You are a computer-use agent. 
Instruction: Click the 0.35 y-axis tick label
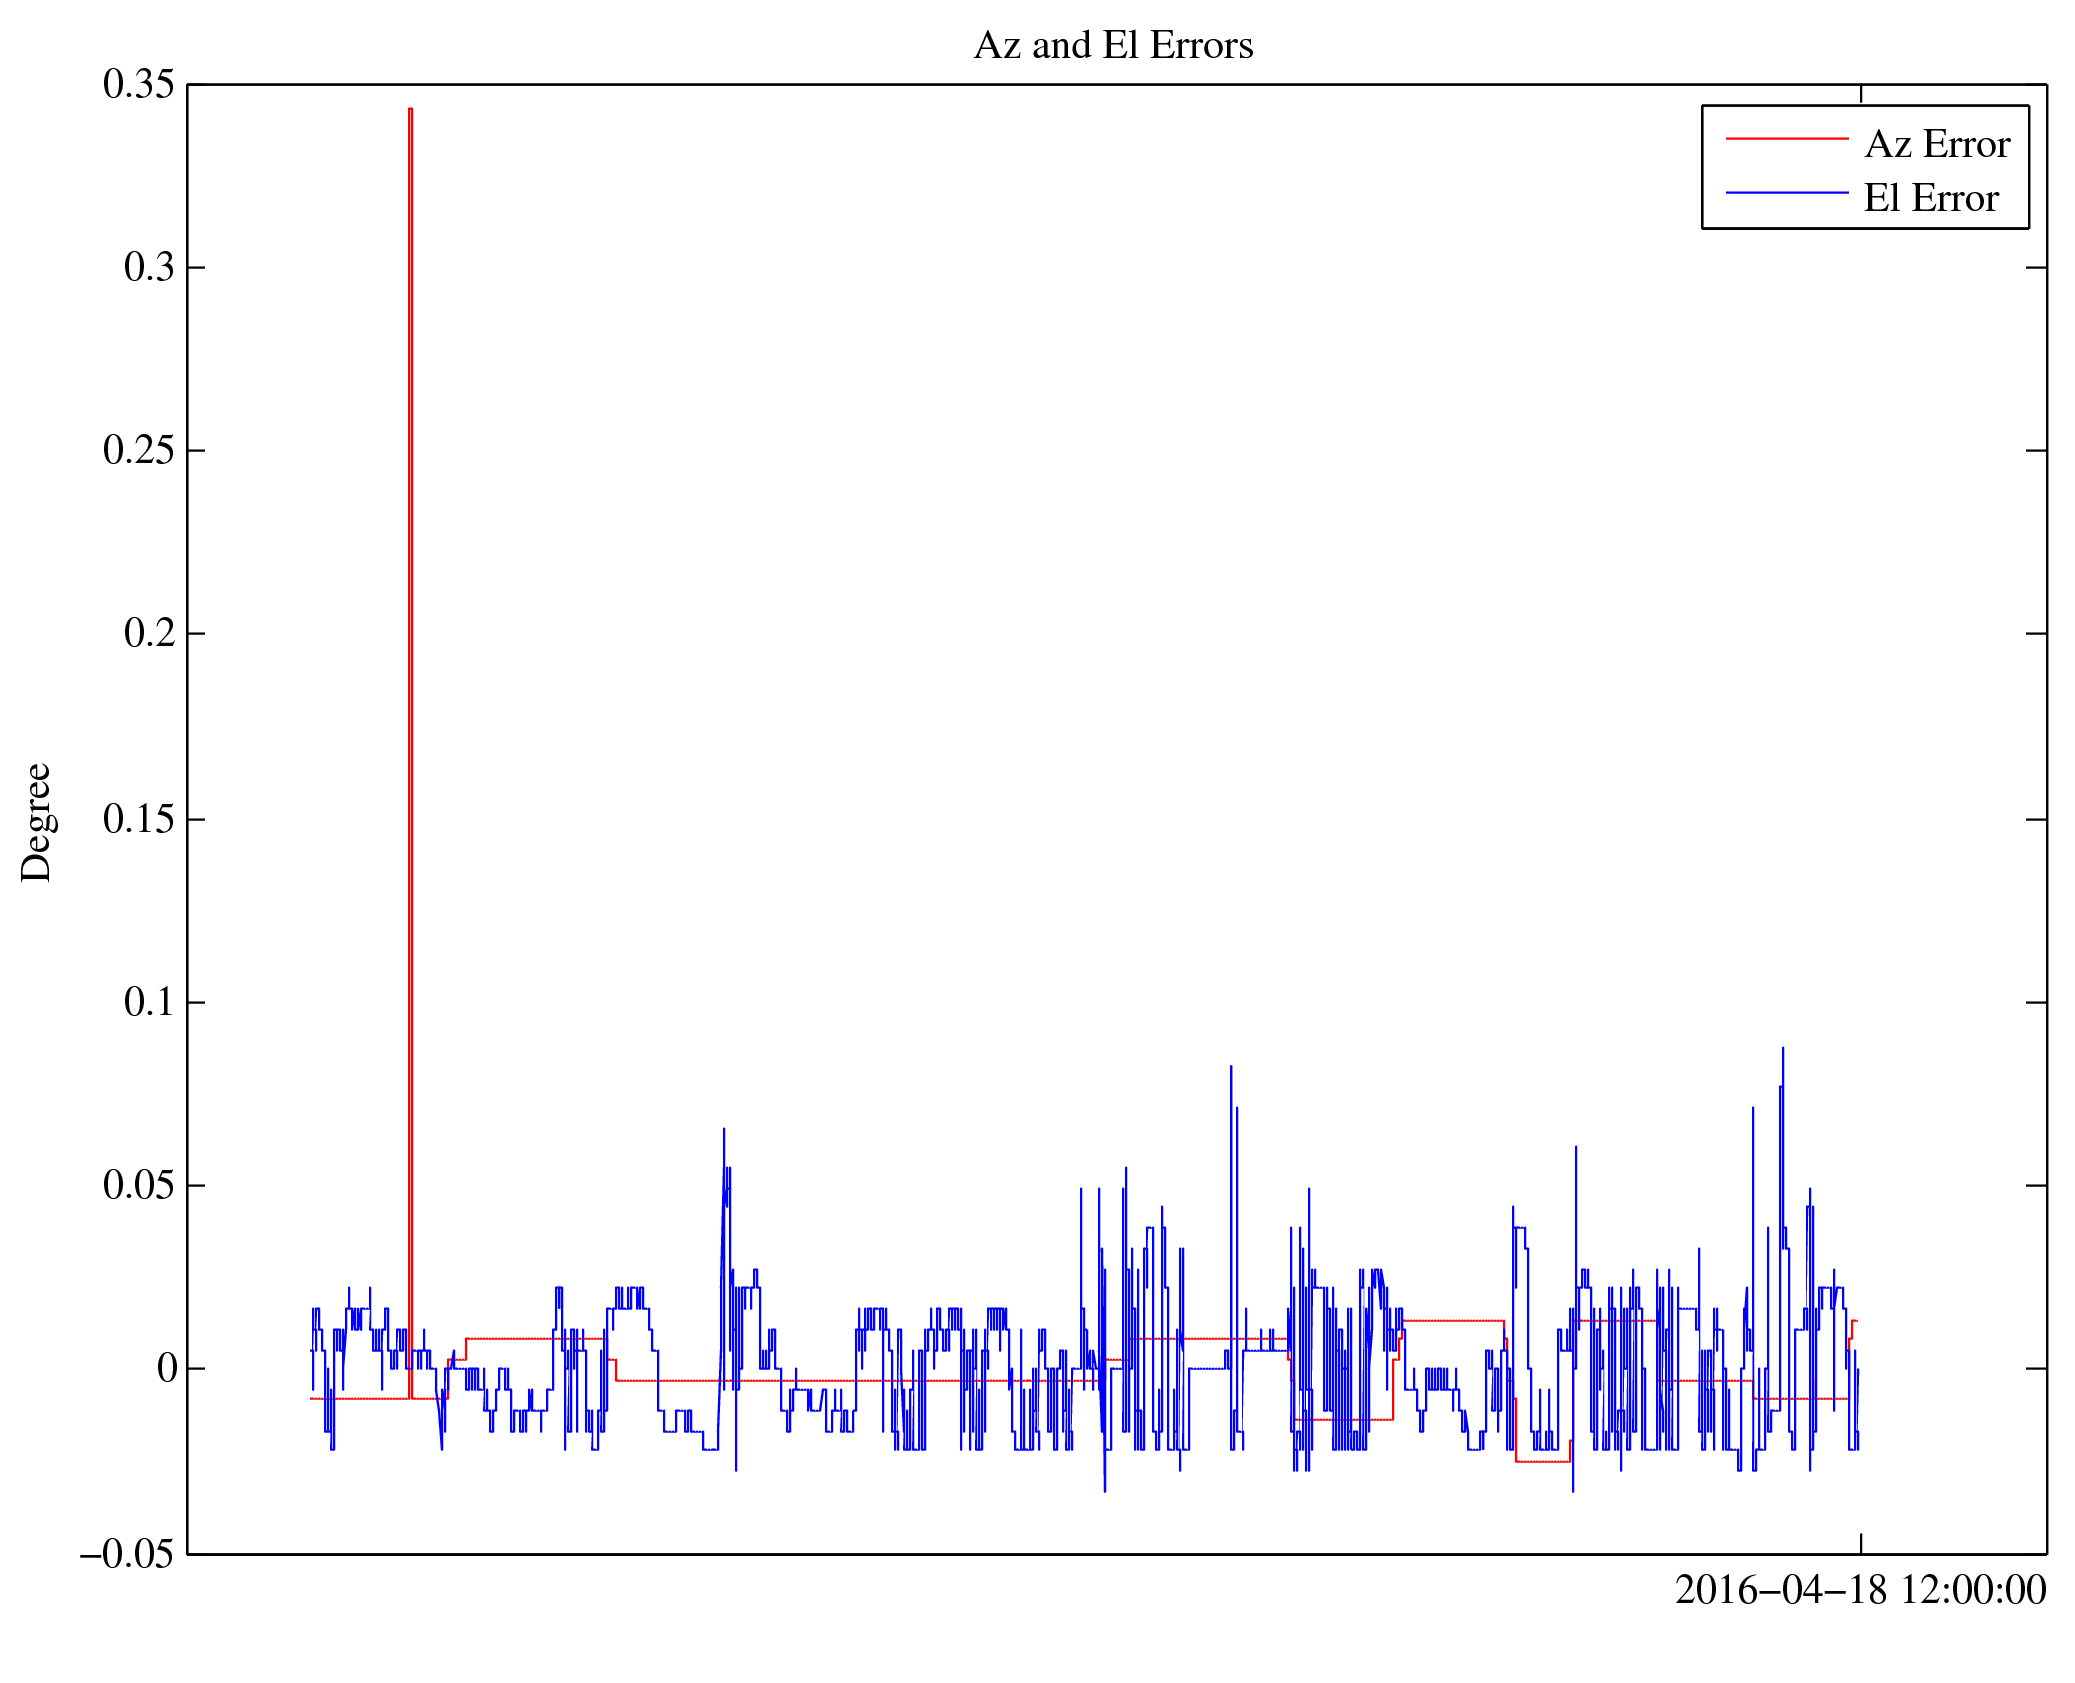pyautogui.click(x=138, y=85)
